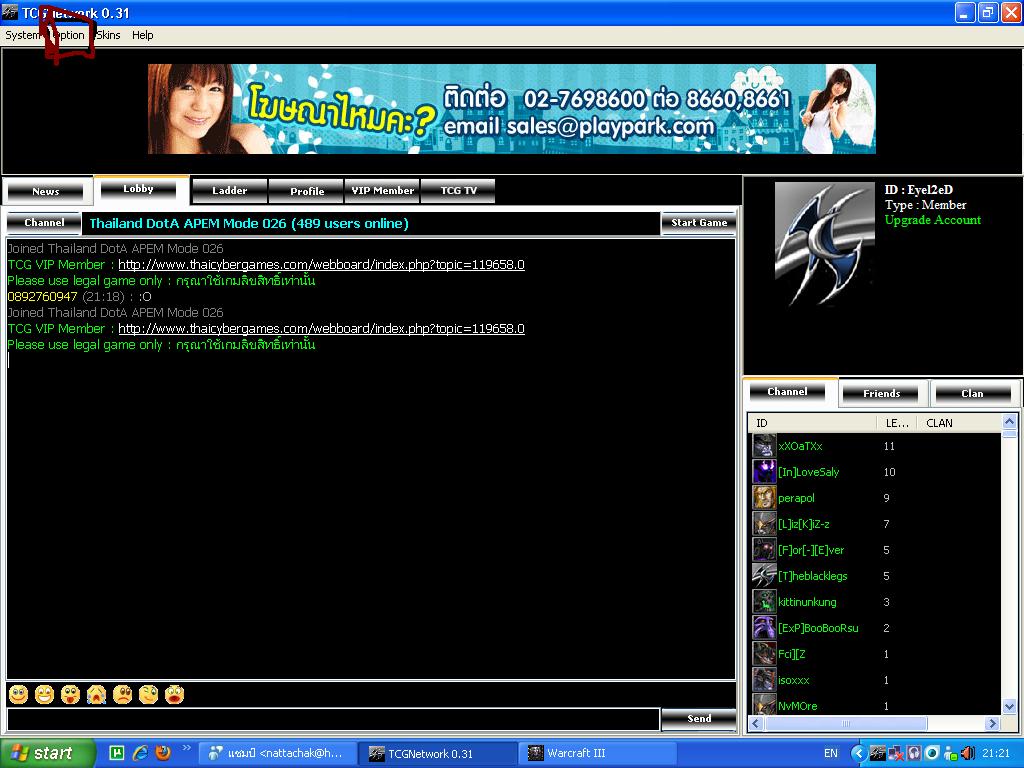Select the Friends tab in user panel
Screen dimensions: 1024x768
point(882,393)
